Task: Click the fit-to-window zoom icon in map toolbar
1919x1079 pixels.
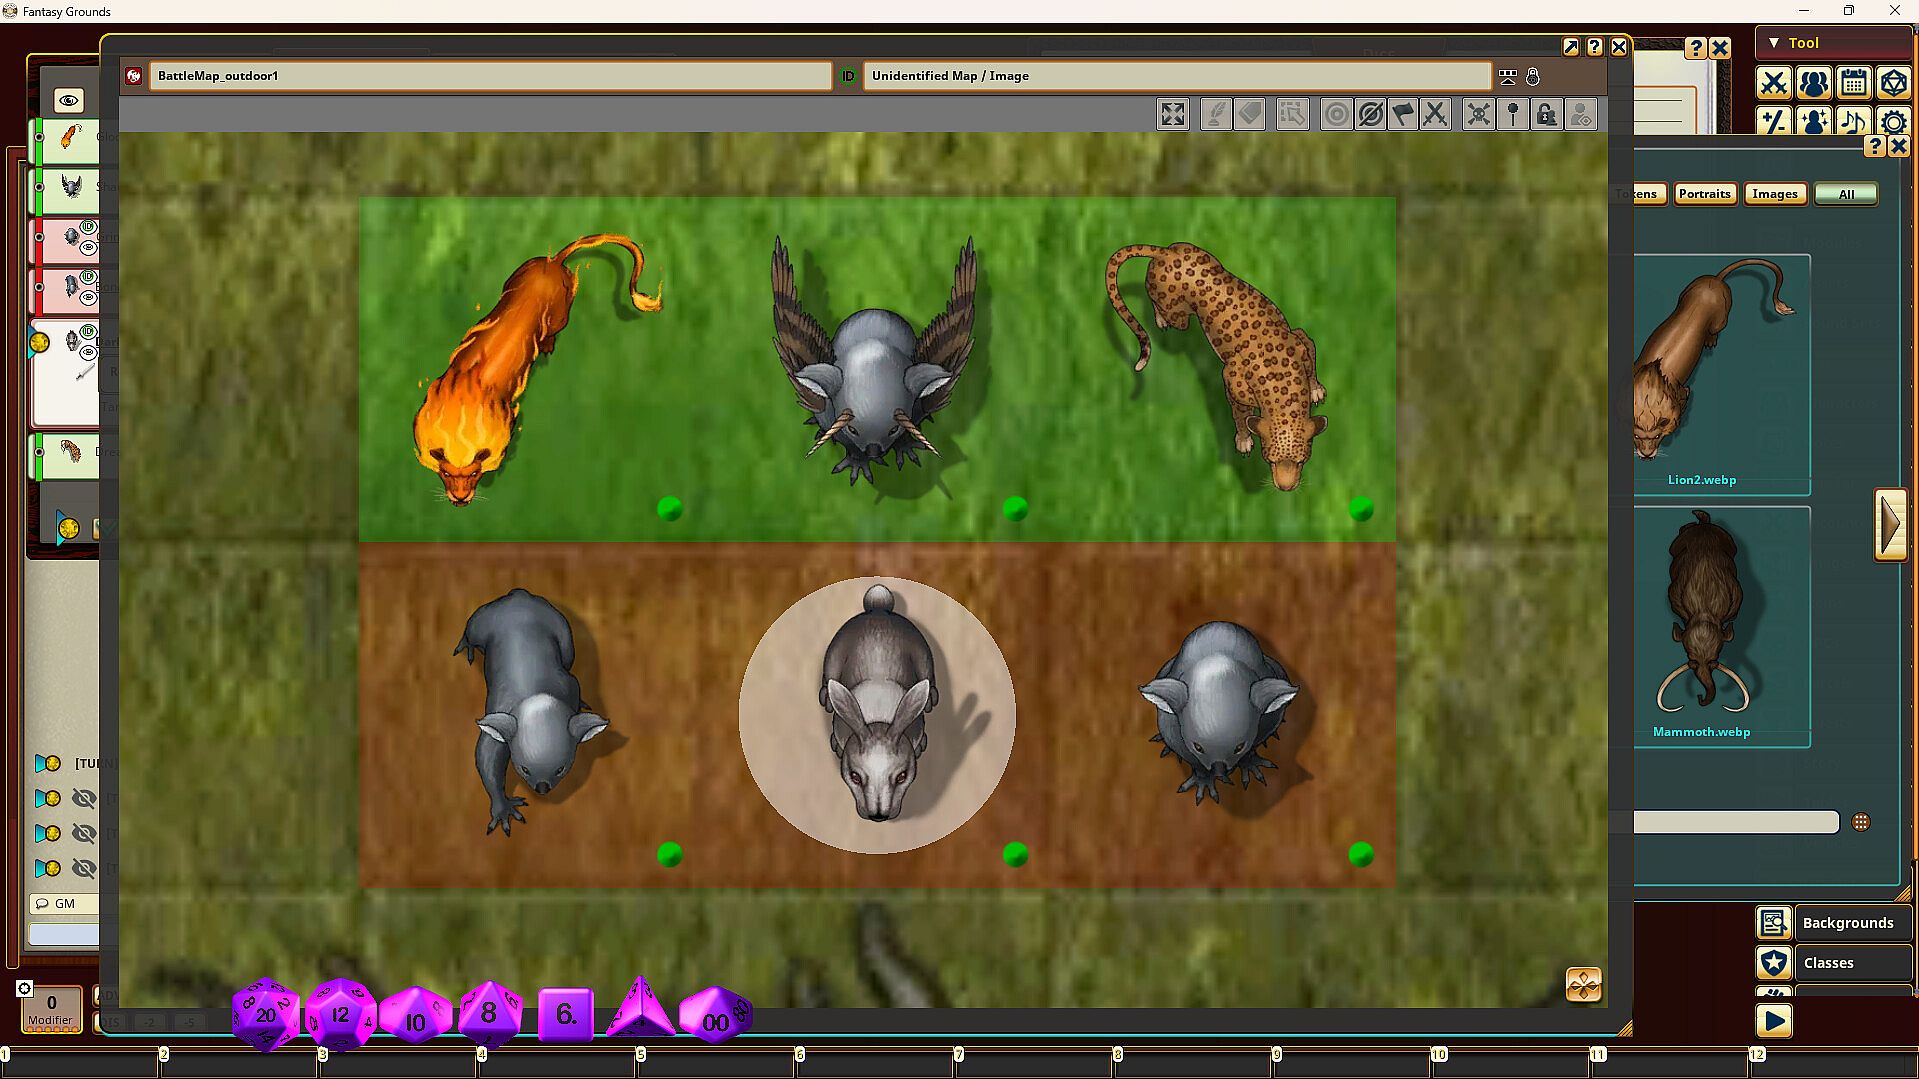Action: pyautogui.click(x=1172, y=115)
